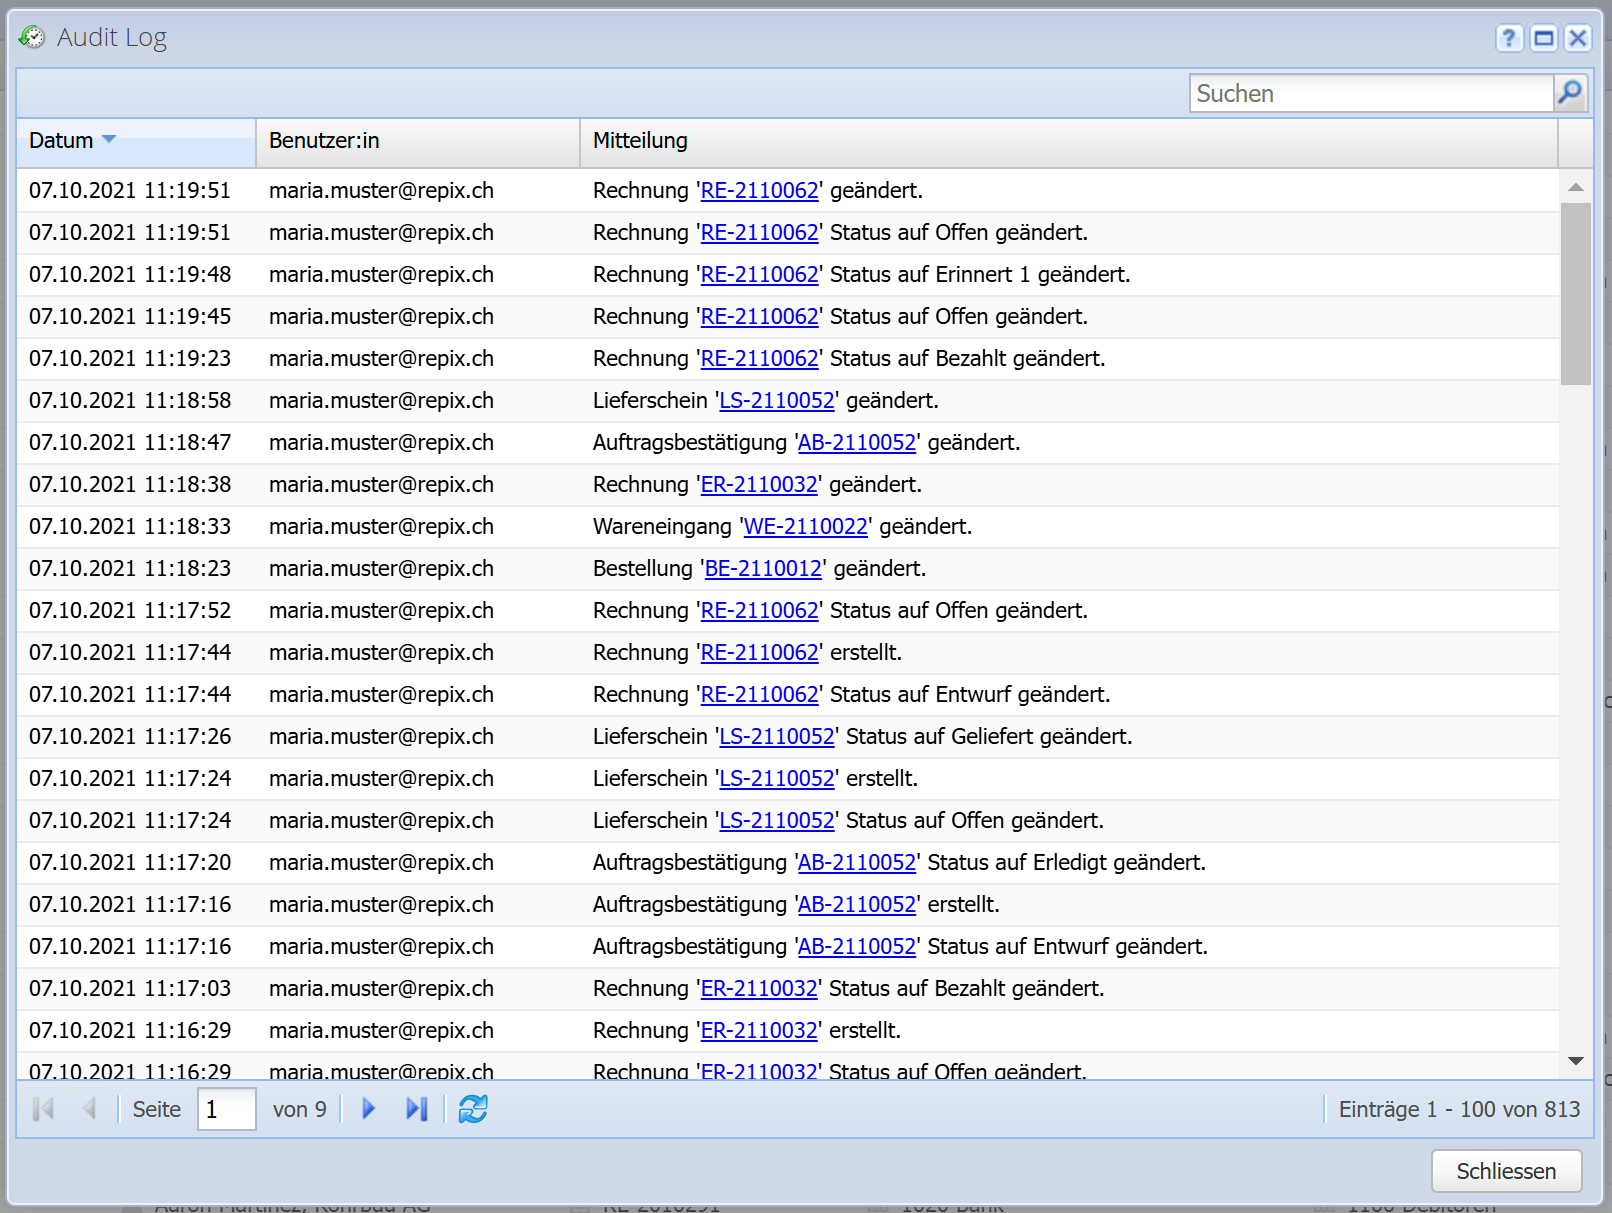Open the WE-2110022 Wareneingang link

(805, 527)
